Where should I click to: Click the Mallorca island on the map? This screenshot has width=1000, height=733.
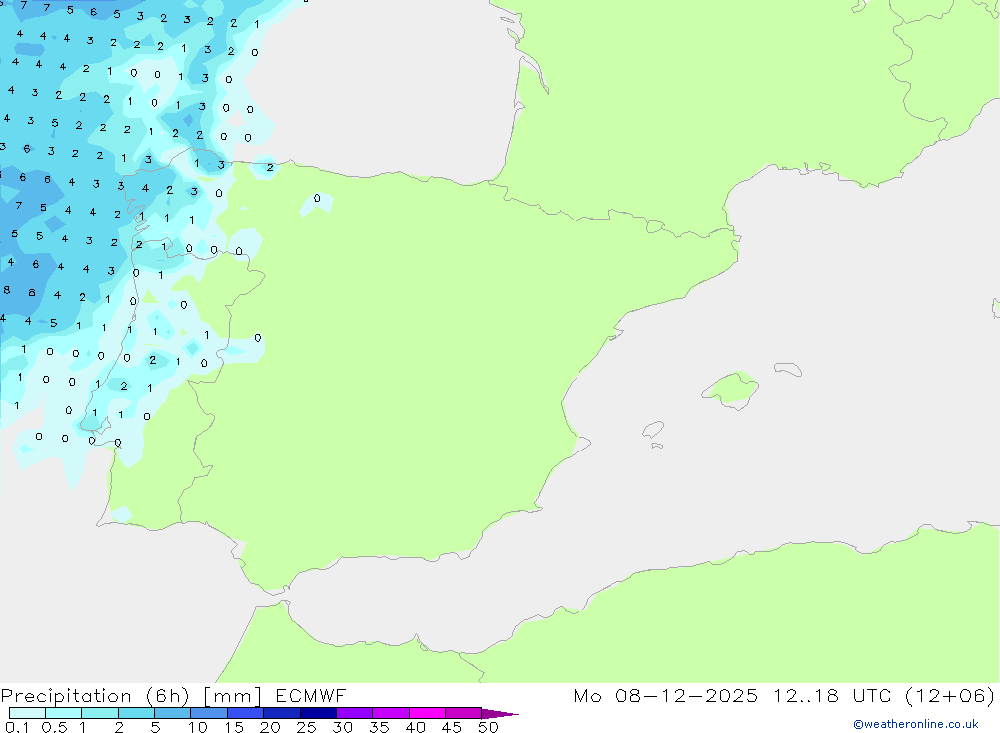pyautogui.click(x=731, y=390)
